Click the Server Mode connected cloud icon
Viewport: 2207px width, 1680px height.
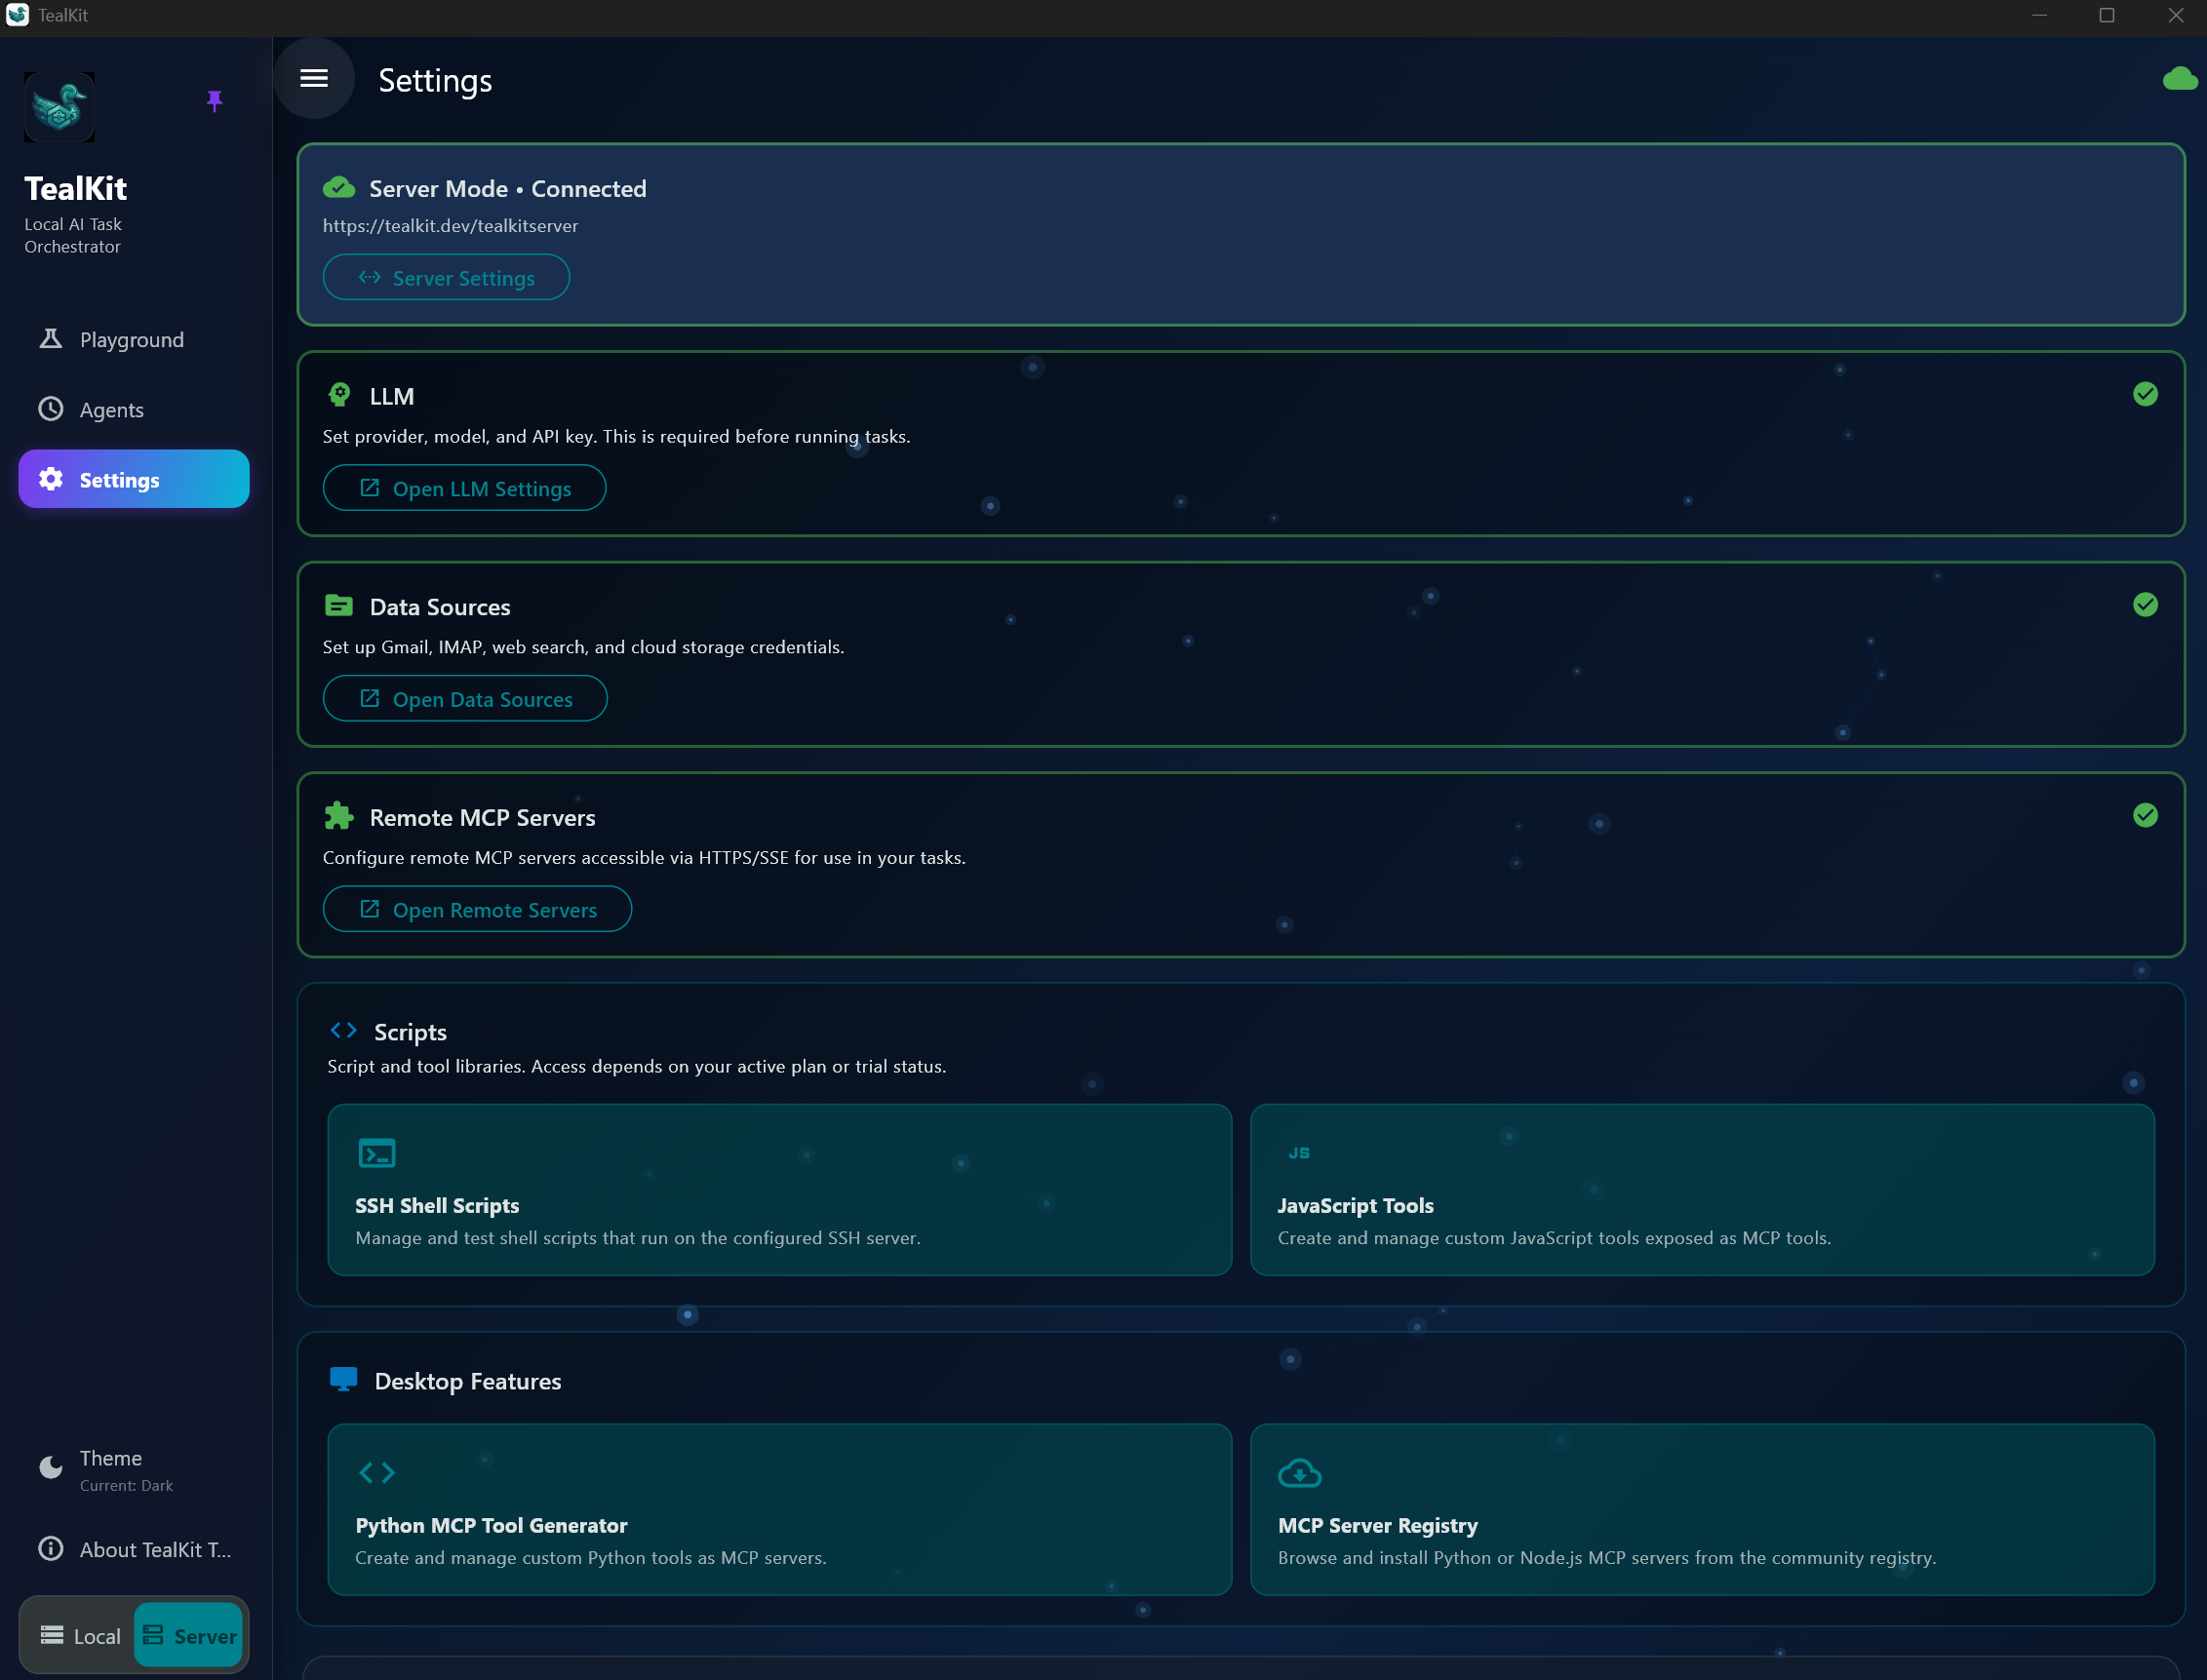[x=339, y=187]
